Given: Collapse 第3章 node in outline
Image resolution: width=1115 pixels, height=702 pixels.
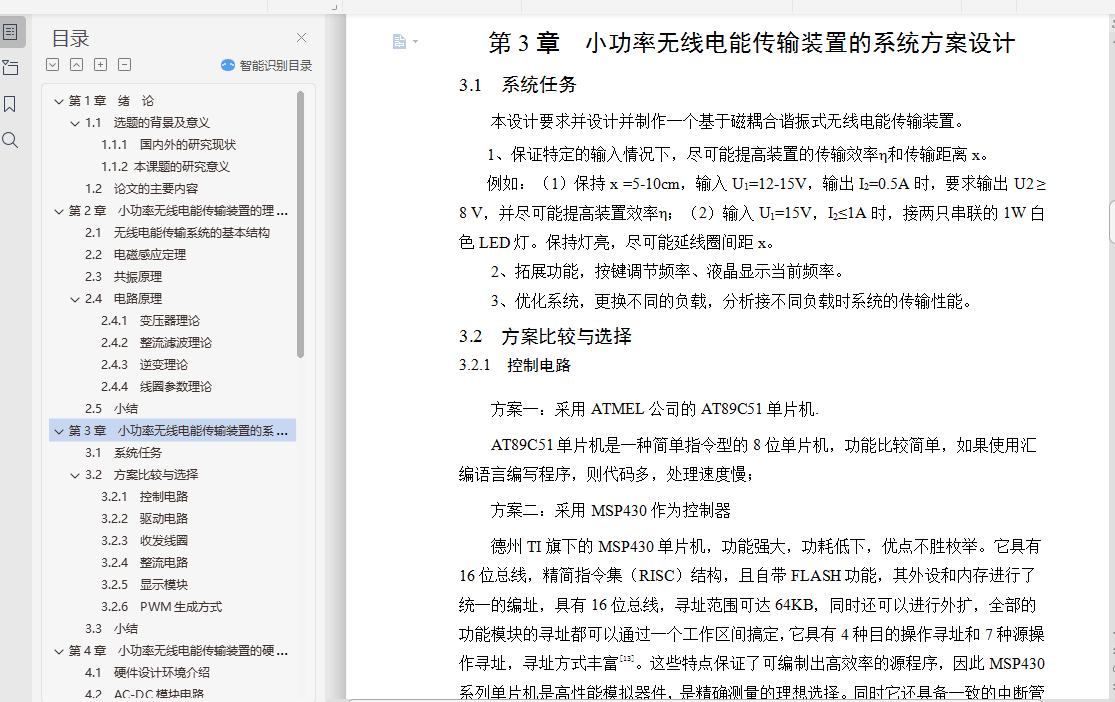Looking at the screenshot, I should [59, 431].
